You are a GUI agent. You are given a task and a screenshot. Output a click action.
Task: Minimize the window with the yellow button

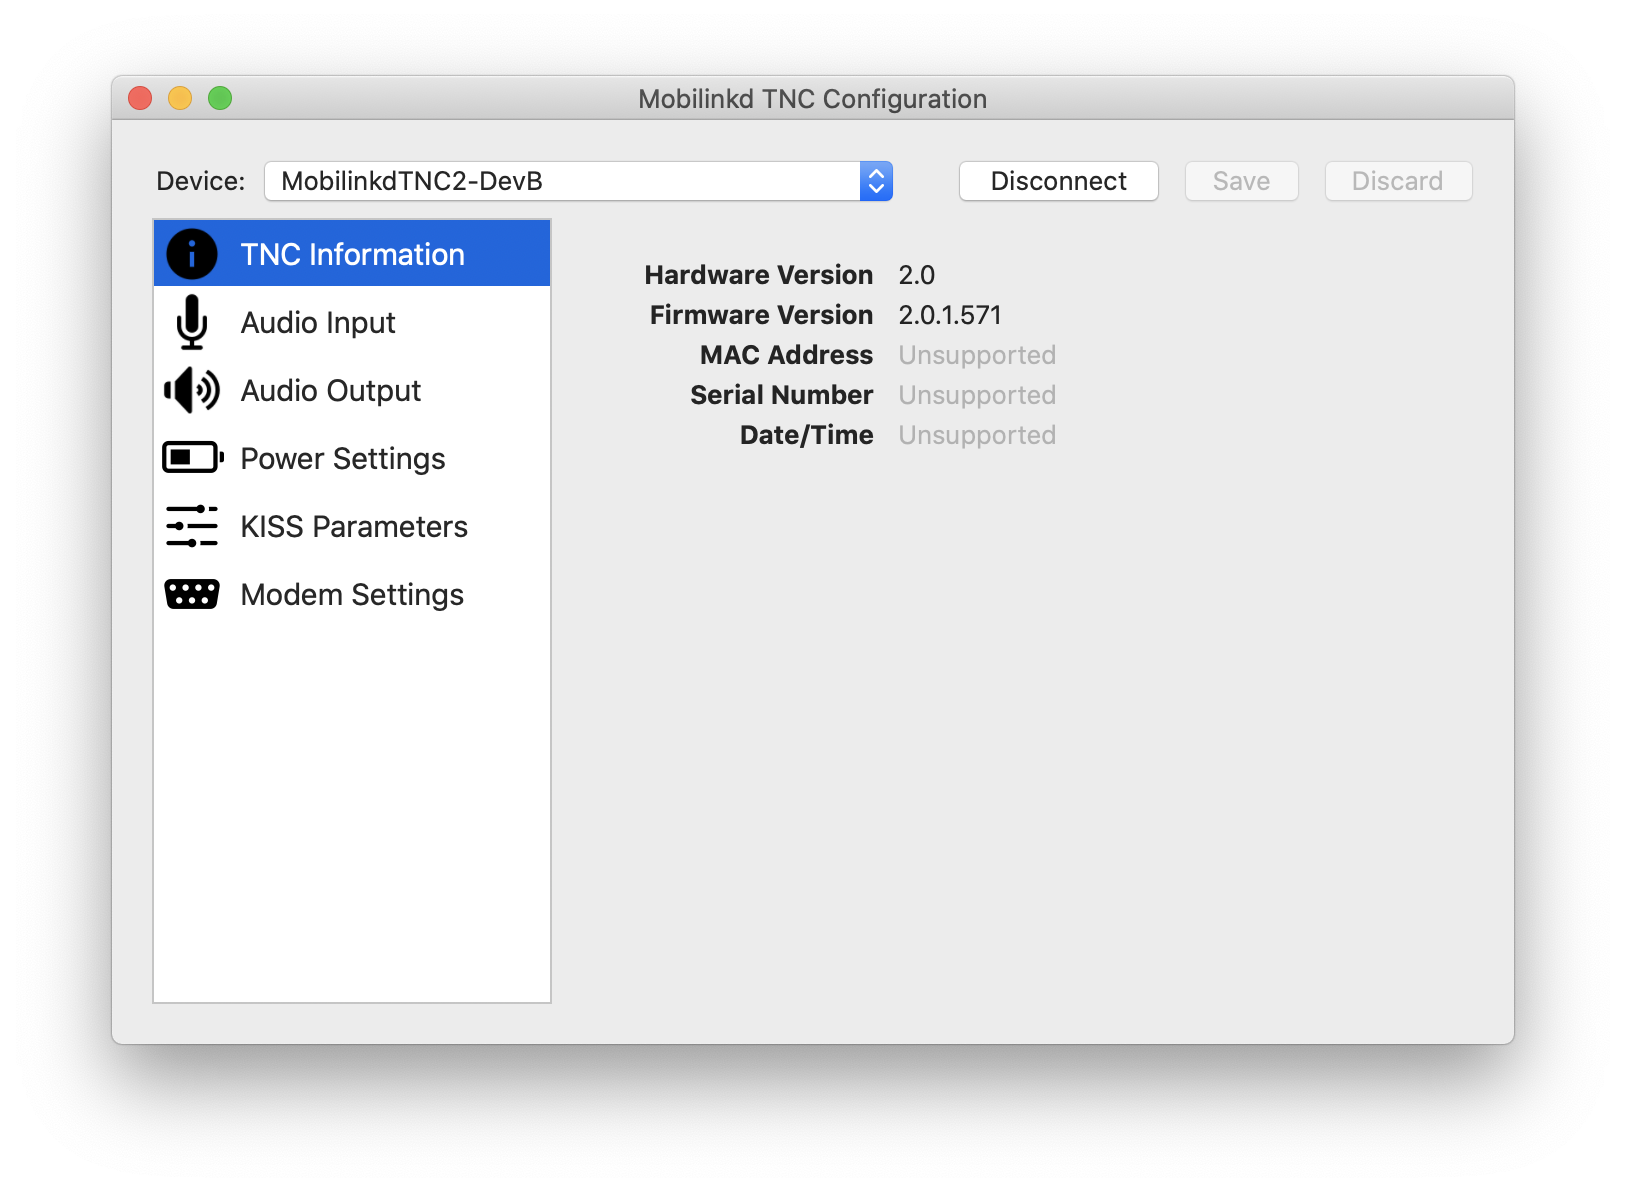click(x=180, y=98)
